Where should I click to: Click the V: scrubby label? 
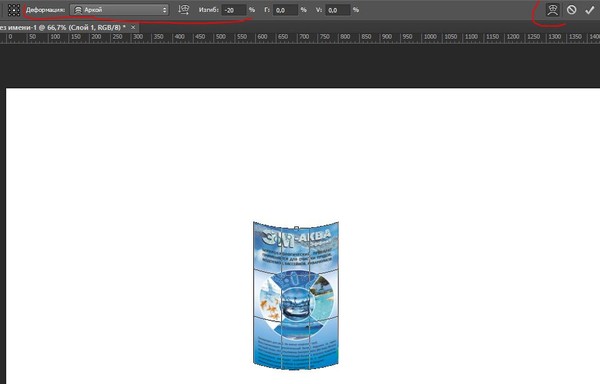(x=319, y=10)
